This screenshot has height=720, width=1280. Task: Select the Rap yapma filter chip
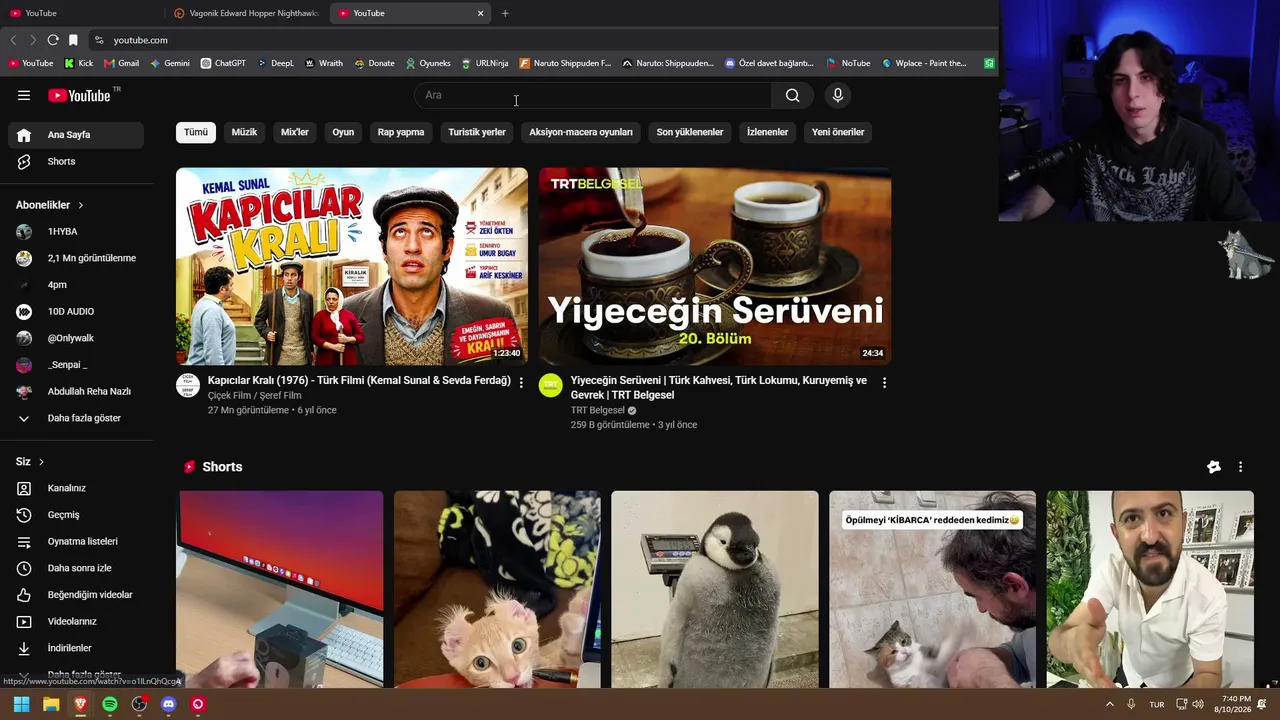(x=401, y=132)
